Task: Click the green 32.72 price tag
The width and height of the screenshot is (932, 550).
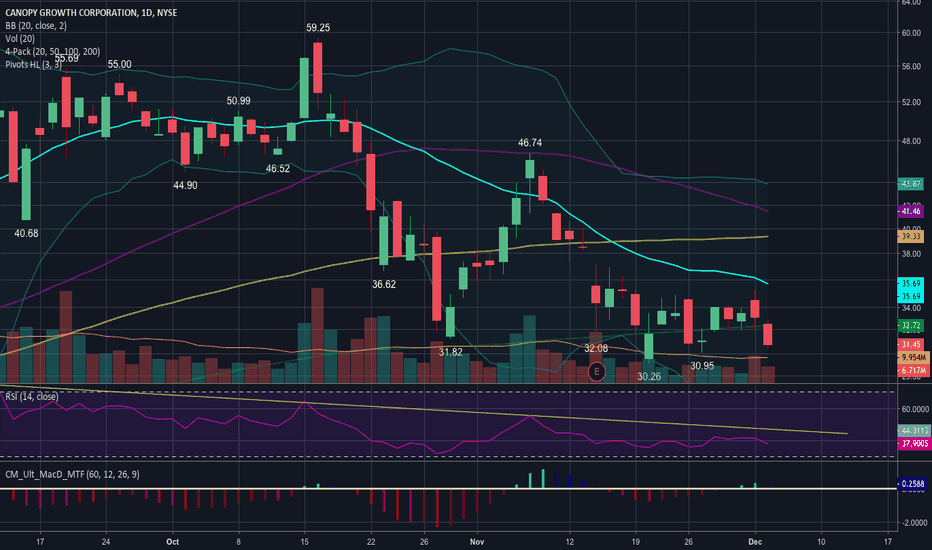Action: [910, 325]
